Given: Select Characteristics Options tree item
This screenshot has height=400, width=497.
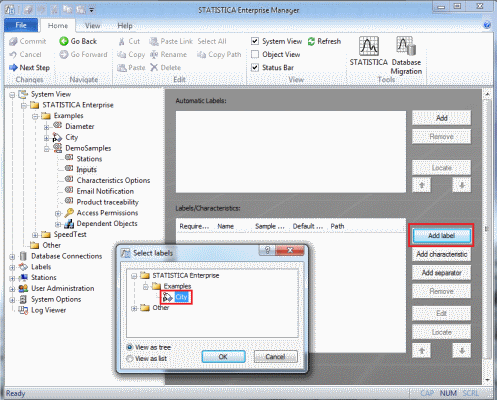Looking at the screenshot, I should tap(113, 180).
